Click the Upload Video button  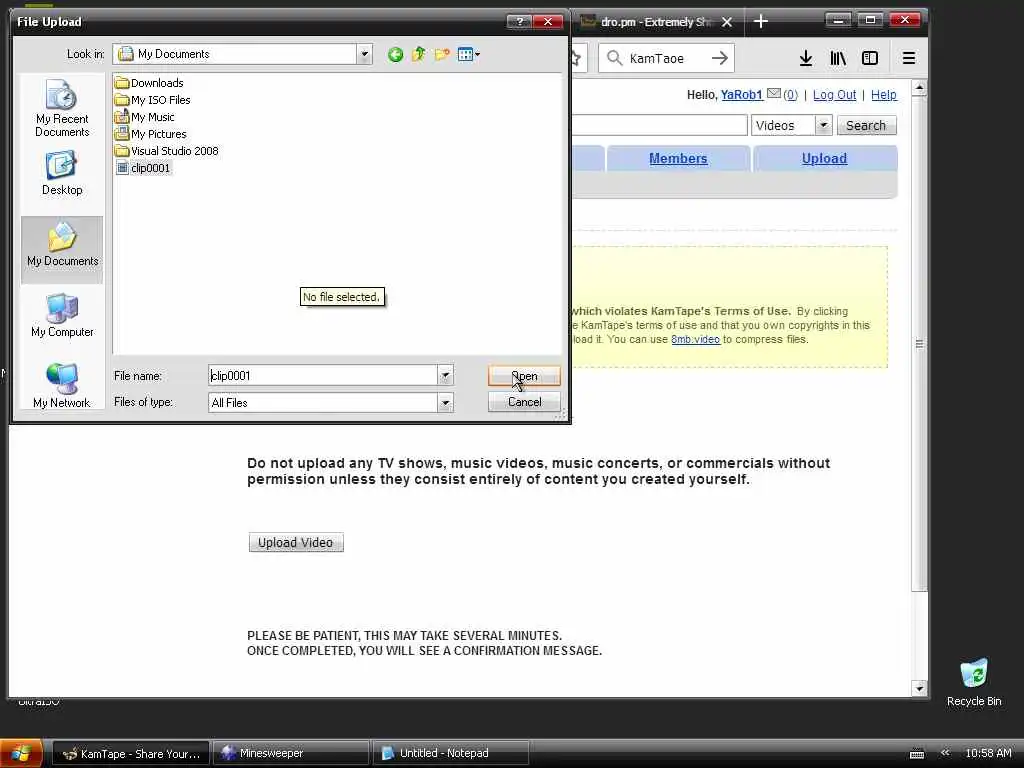click(x=296, y=542)
